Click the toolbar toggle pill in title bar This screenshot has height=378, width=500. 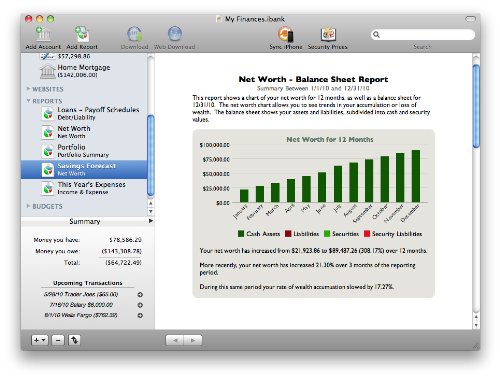470,19
